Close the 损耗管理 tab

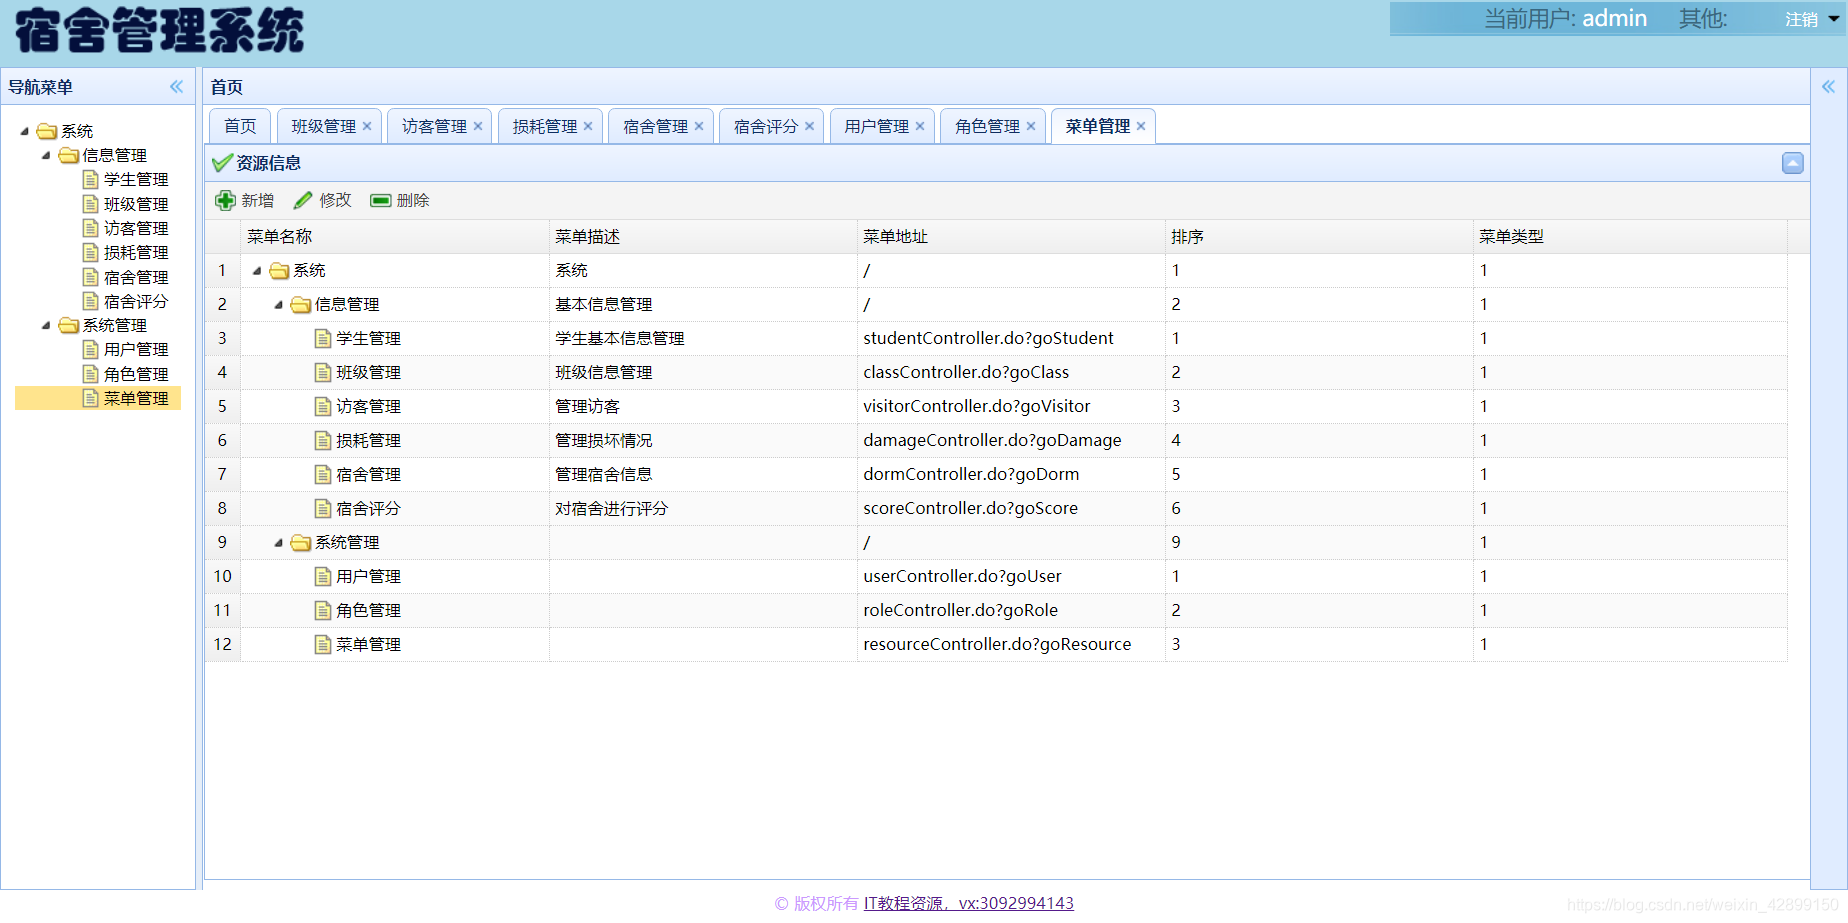(x=588, y=126)
